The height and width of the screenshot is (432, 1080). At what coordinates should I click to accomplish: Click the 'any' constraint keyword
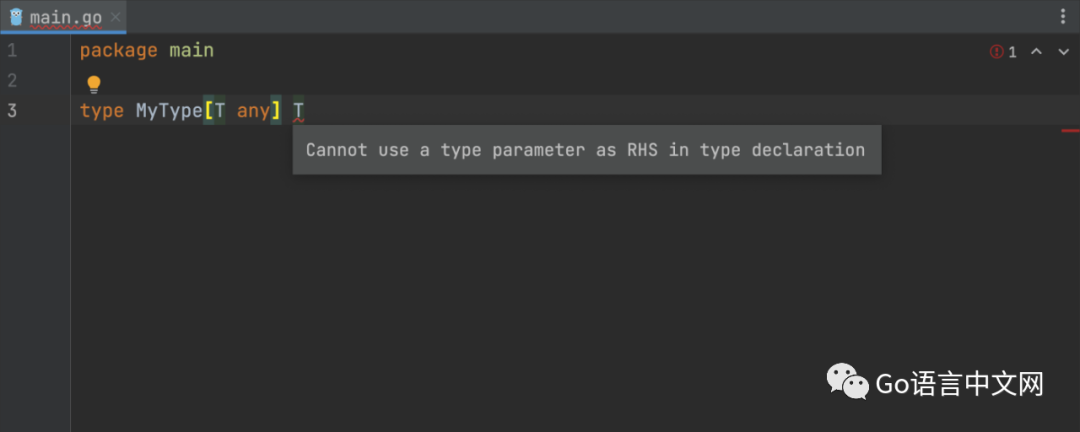click(253, 111)
